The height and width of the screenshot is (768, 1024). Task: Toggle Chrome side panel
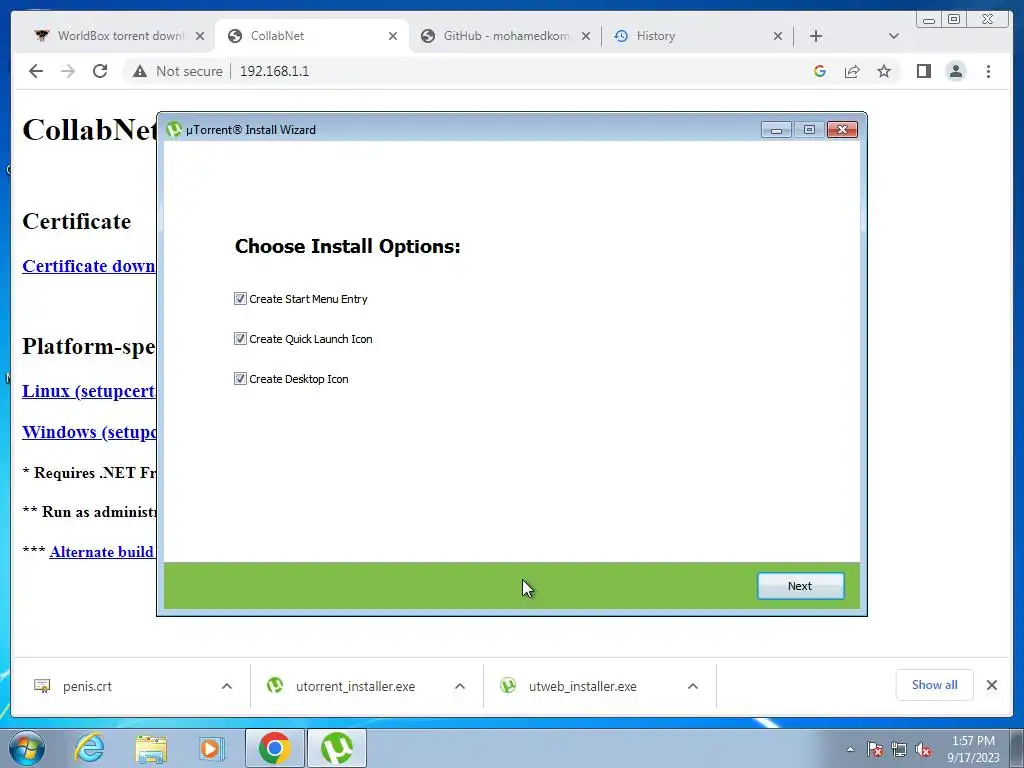click(x=923, y=71)
